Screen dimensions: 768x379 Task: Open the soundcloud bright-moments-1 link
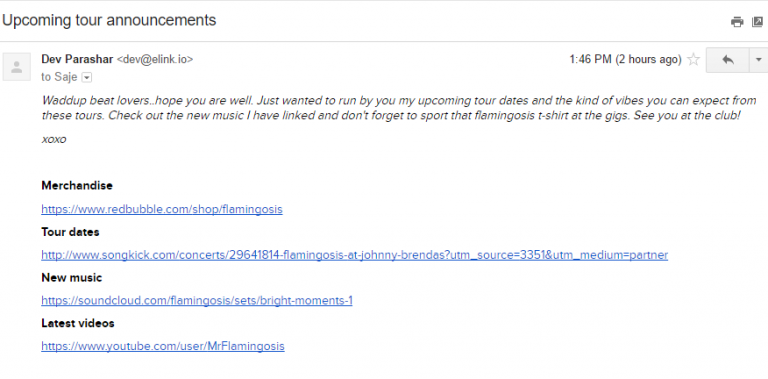(x=197, y=301)
